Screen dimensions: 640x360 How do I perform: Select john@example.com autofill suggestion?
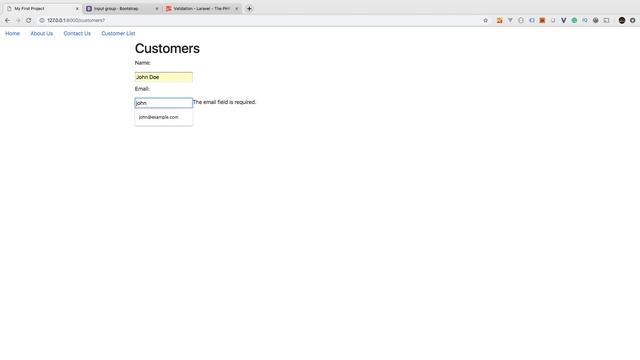tap(164, 117)
